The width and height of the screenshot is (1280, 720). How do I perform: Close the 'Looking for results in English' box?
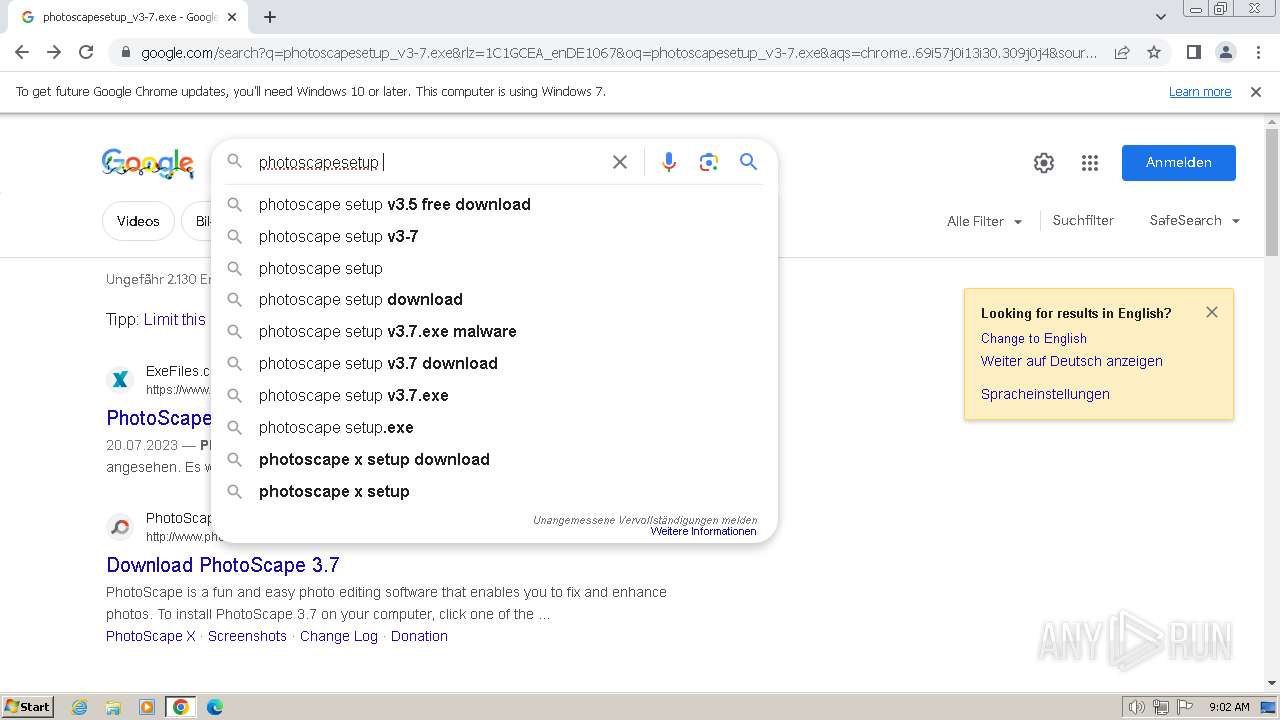pyautogui.click(x=1212, y=312)
